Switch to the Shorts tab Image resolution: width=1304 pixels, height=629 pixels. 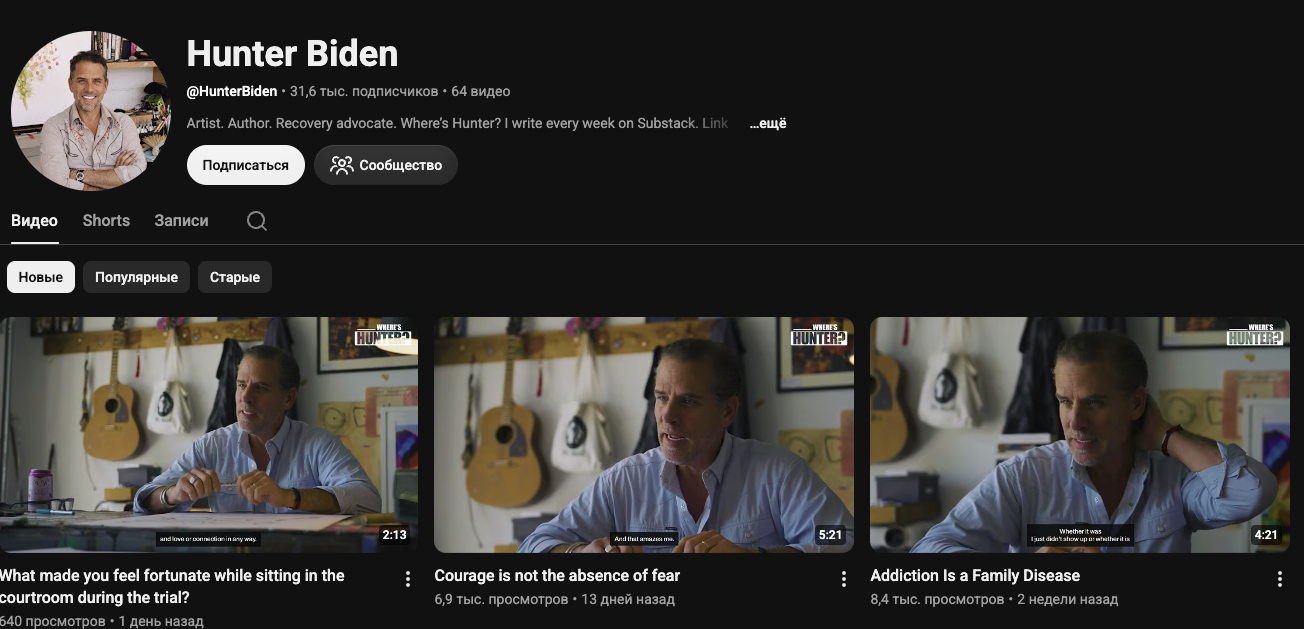106,221
